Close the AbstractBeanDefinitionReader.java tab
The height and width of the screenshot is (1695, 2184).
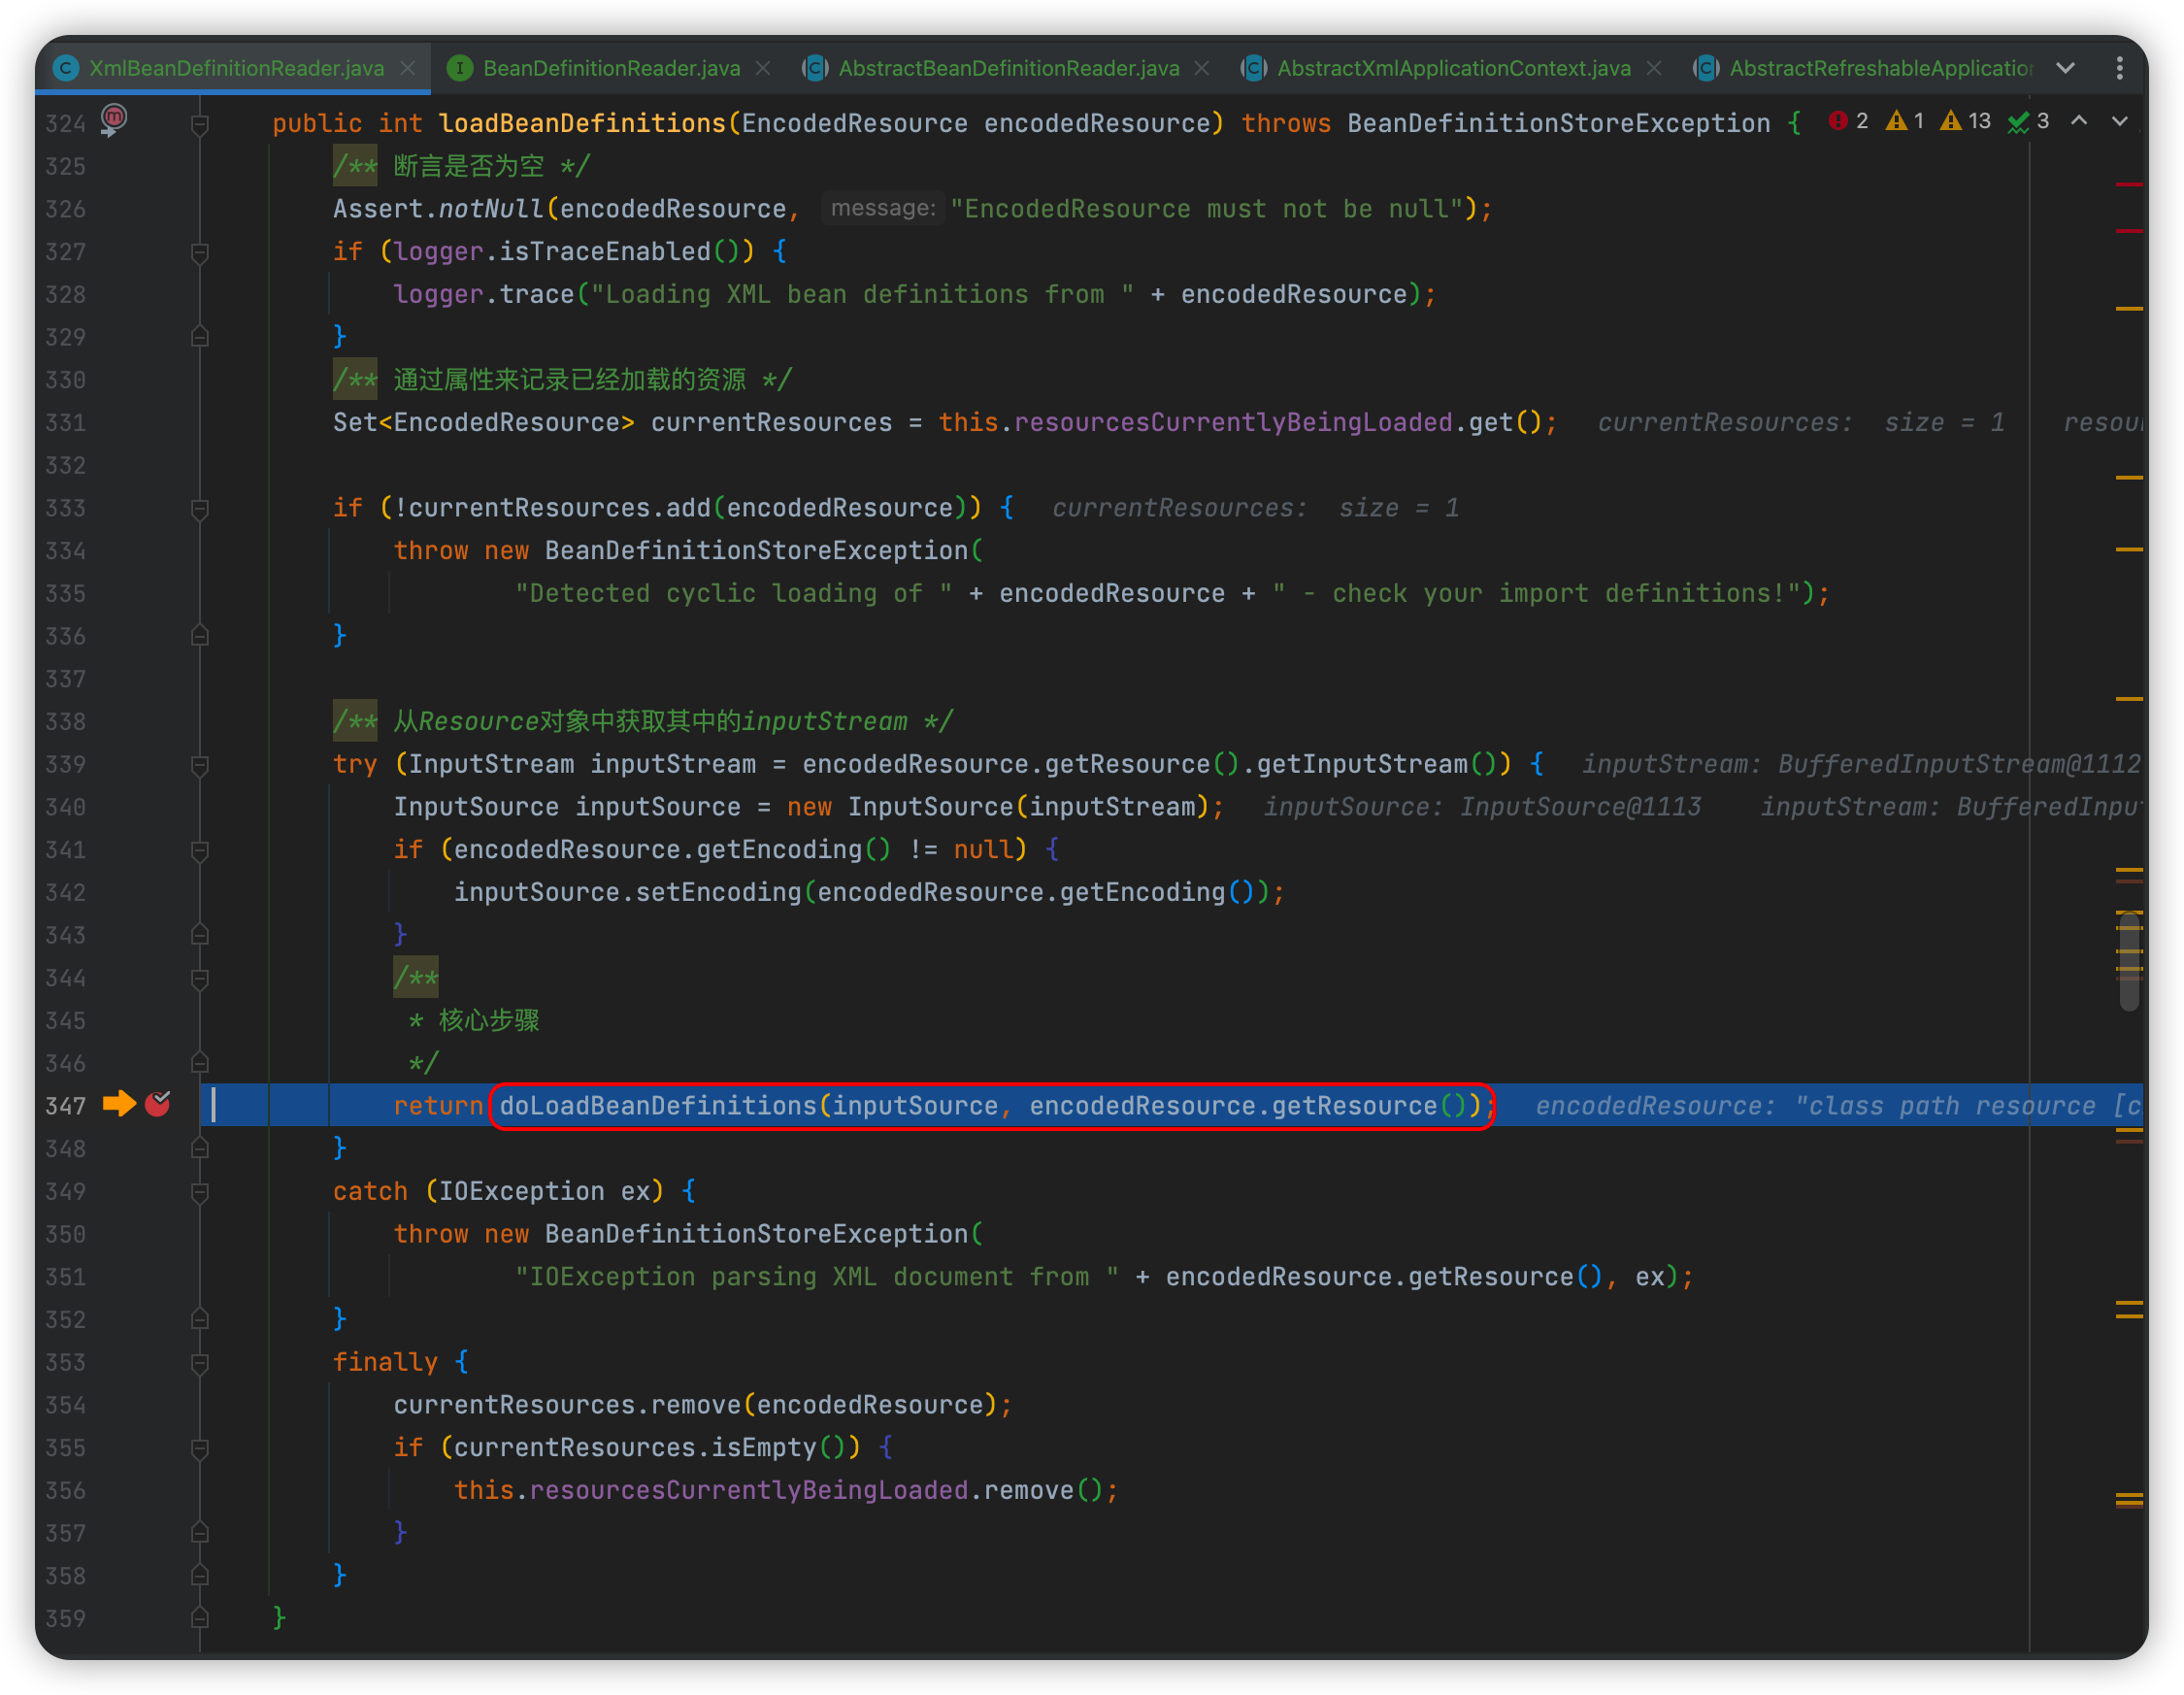tap(1202, 68)
